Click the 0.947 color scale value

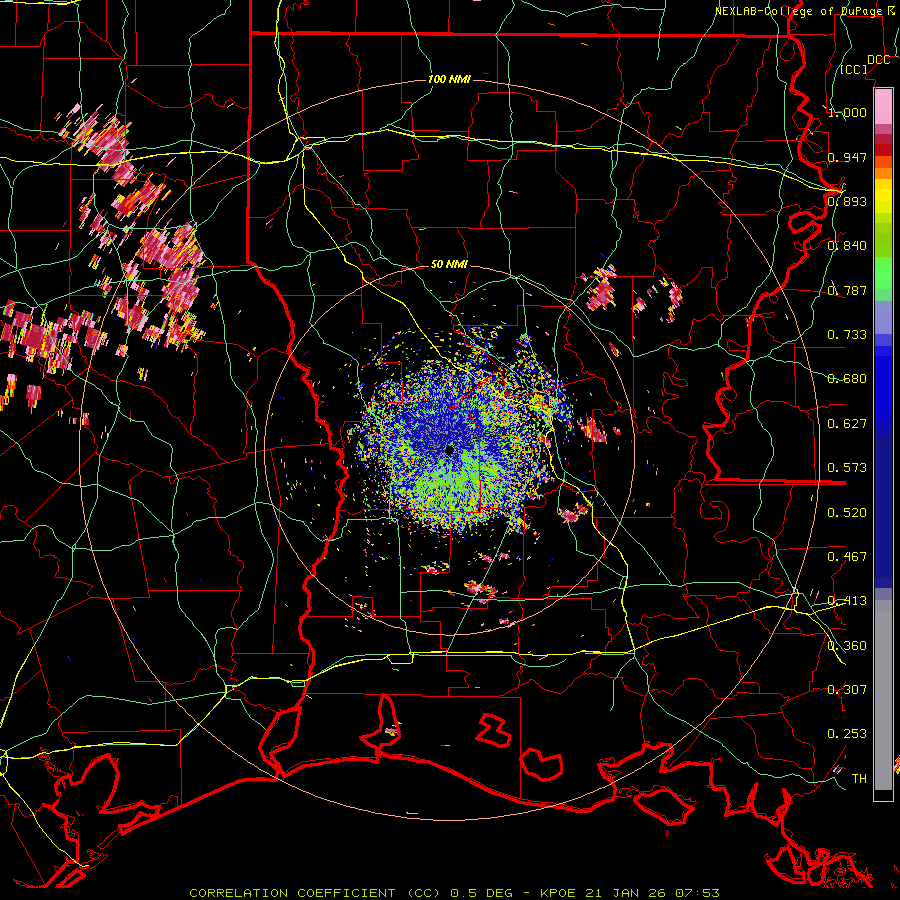click(847, 157)
